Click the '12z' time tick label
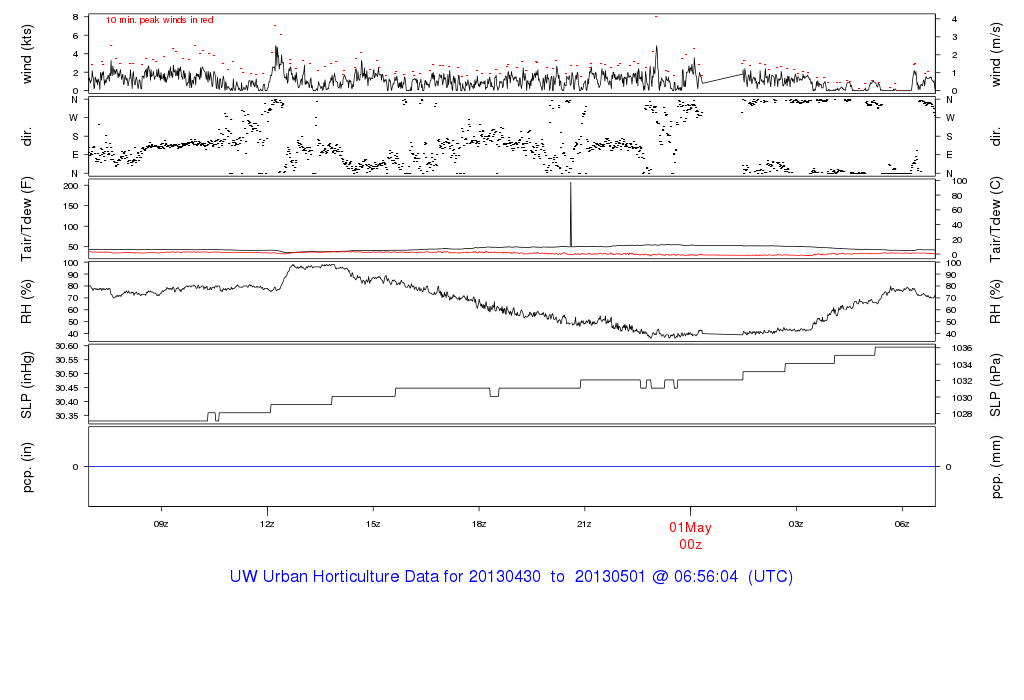1024x700 pixels. click(x=266, y=524)
